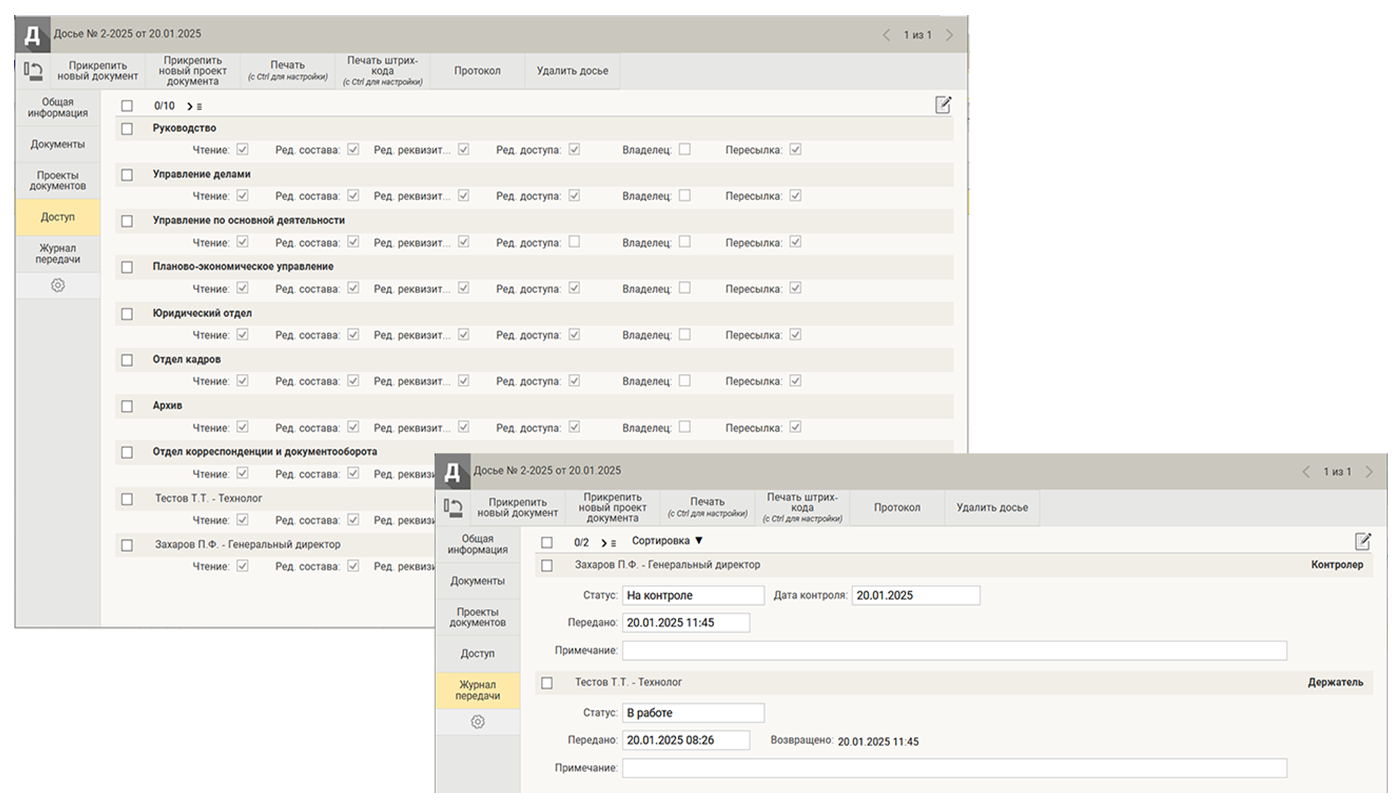Screen dimensions: 1400x800
Task: Click the Д logo in the transfer journal window
Action: pos(453,472)
